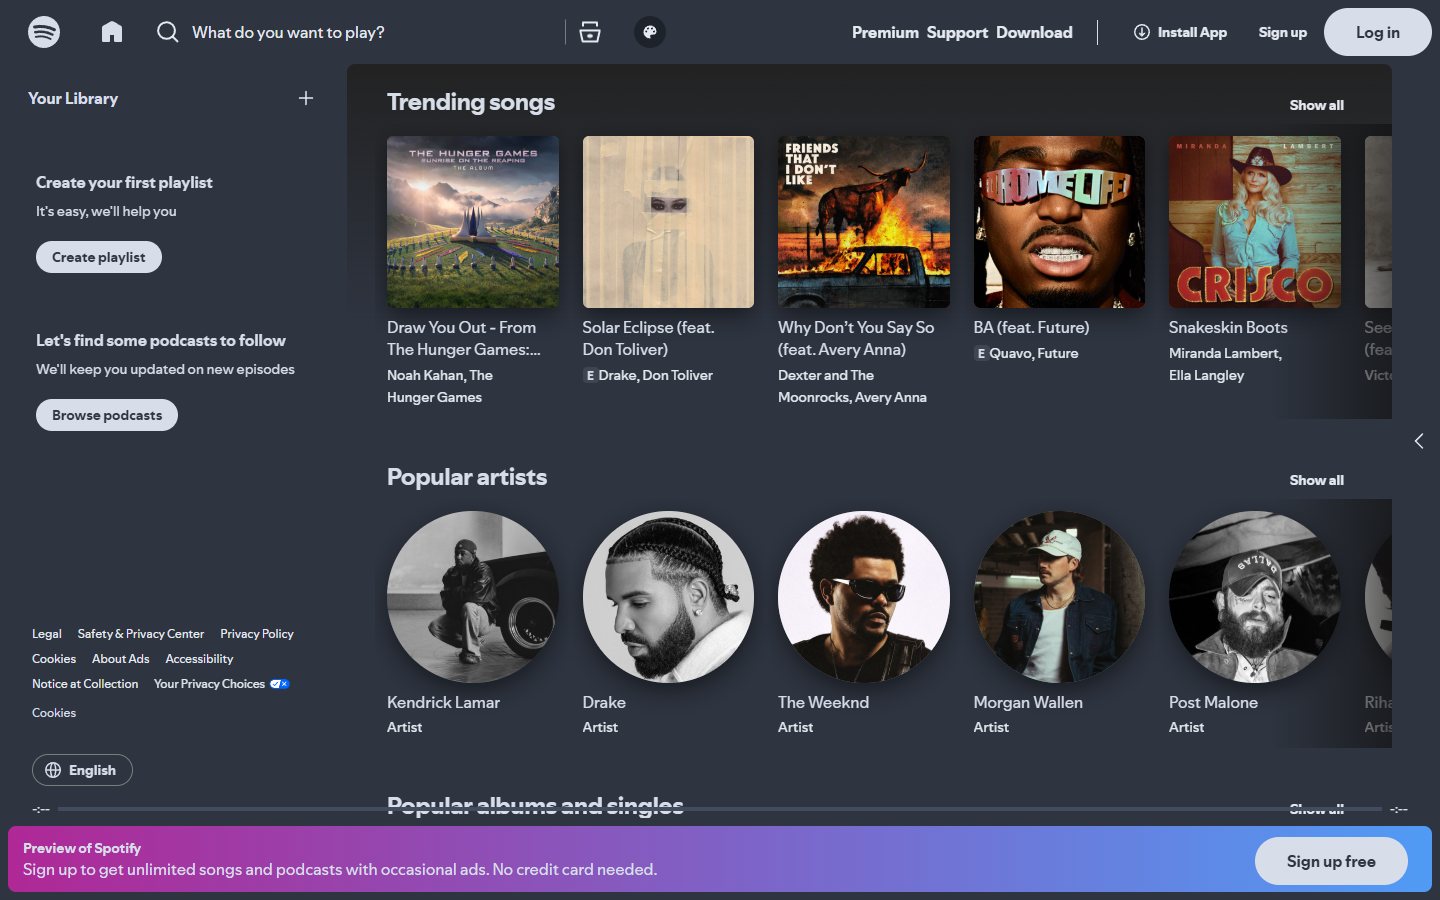Screen dimensions: 1440x900
Task: Show all Popular artists
Action: (x=1316, y=480)
